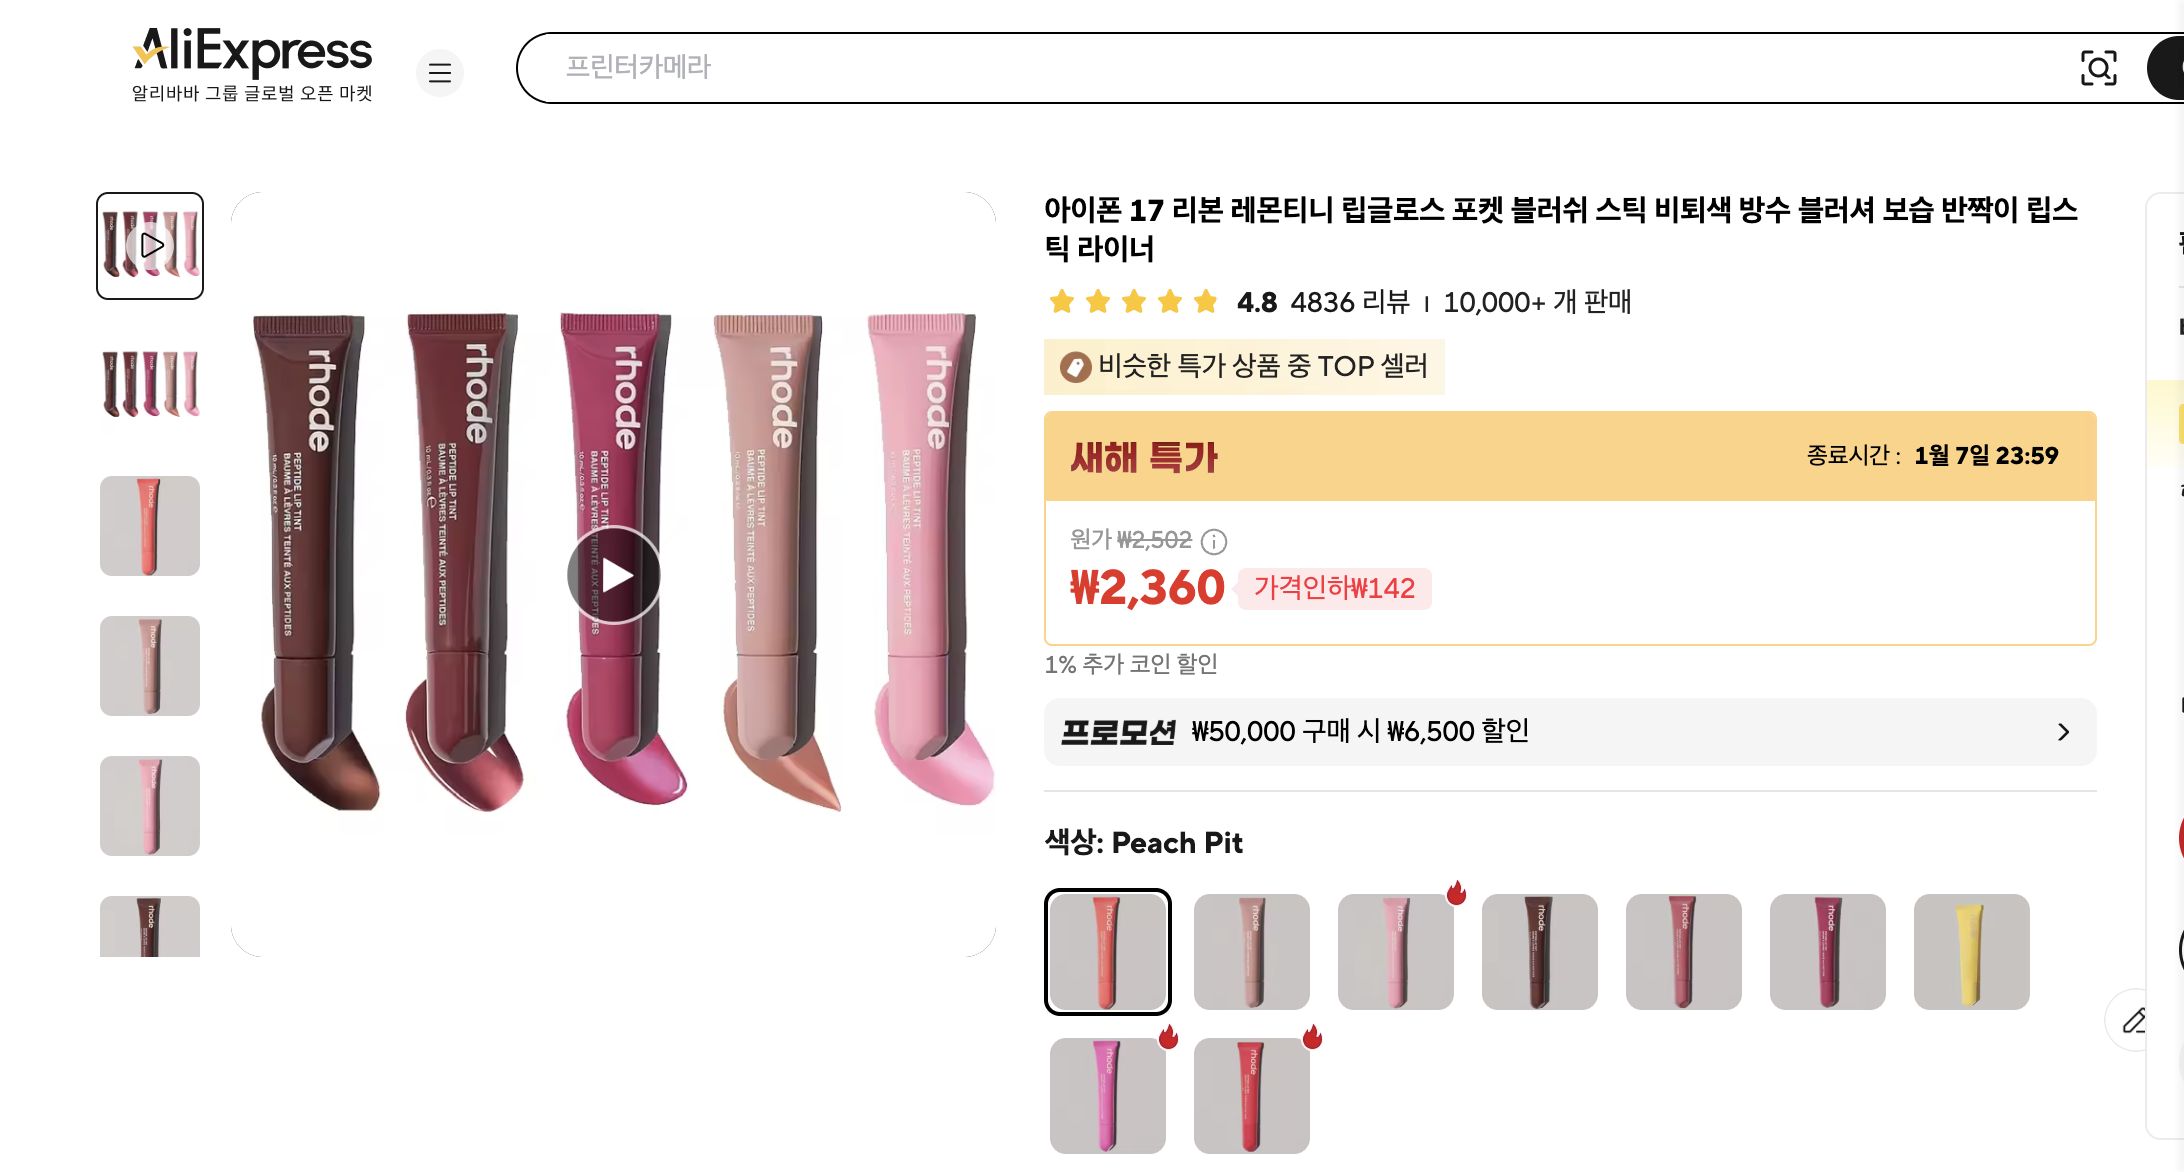Click the info icon beside original price ₩2,502
The image size is (2184, 1172).
(1214, 540)
